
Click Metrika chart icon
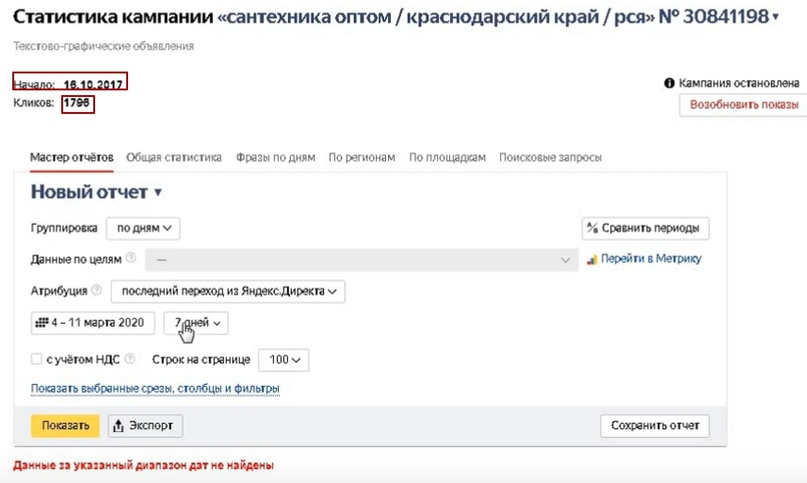tap(592, 260)
